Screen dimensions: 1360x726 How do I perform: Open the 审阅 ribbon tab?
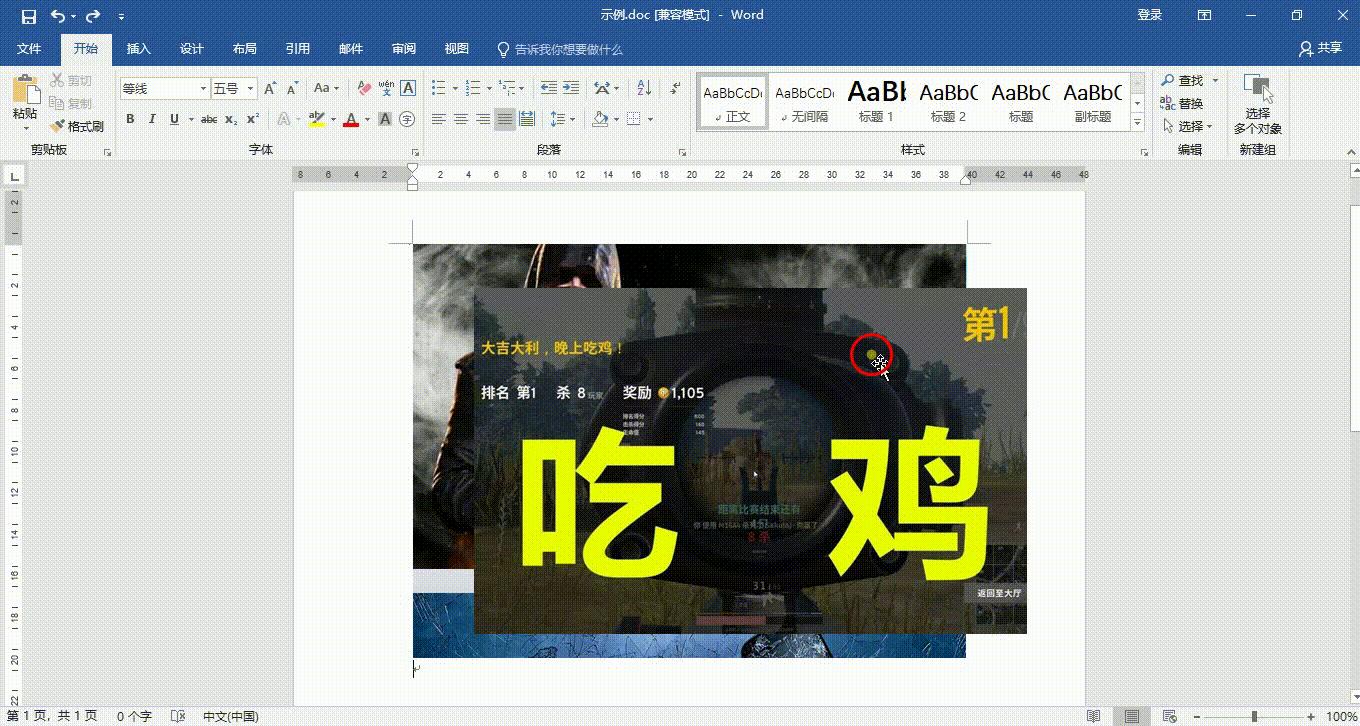(x=403, y=48)
